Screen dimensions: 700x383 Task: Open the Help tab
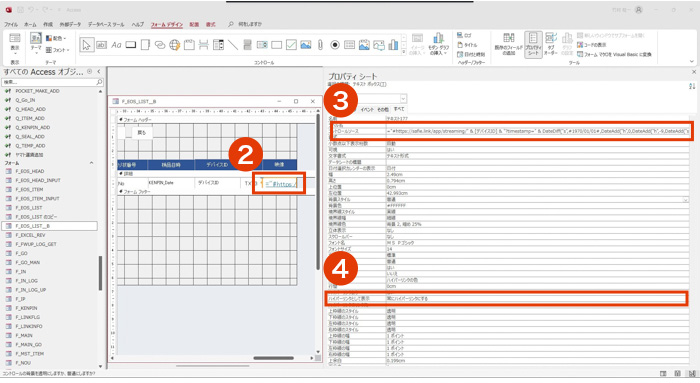point(138,25)
